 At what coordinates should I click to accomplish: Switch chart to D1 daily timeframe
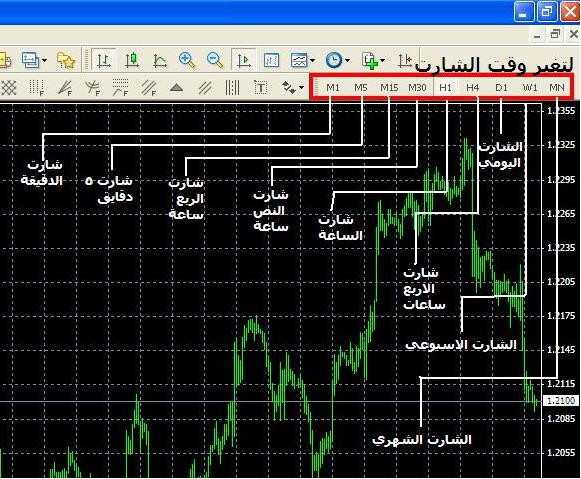[x=501, y=88]
